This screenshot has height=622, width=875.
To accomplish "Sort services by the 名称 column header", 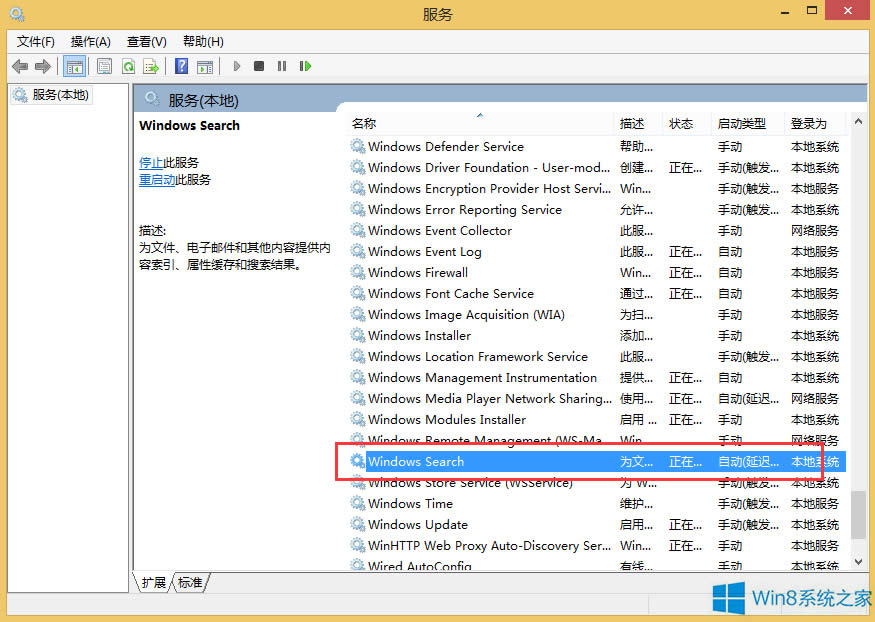I will pyautogui.click(x=364, y=123).
